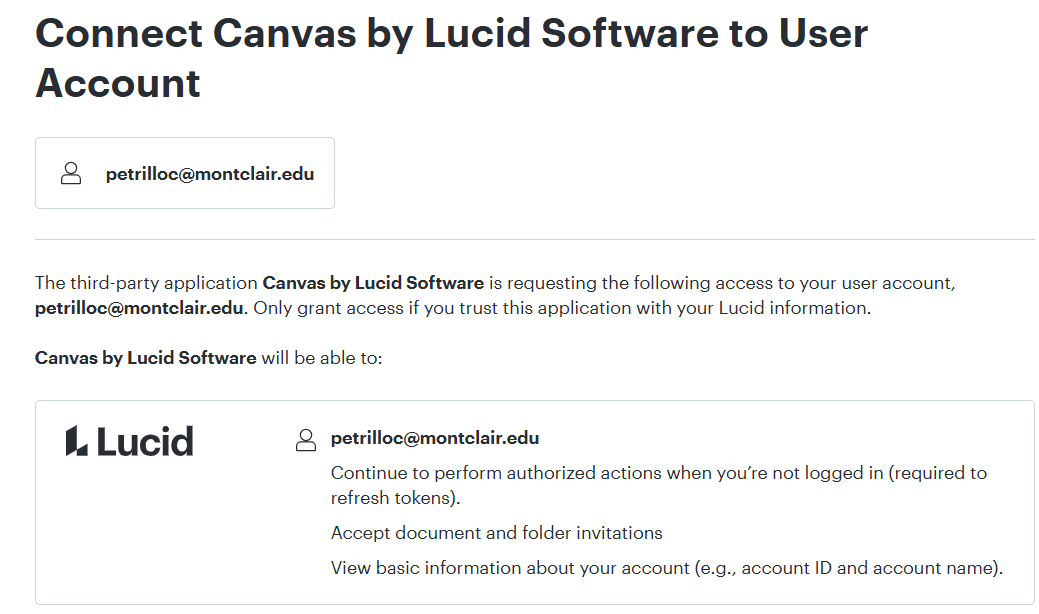1039x614 pixels.
Task: Click the "Only grant access if you trust" sentence
Action: click(561, 308)
